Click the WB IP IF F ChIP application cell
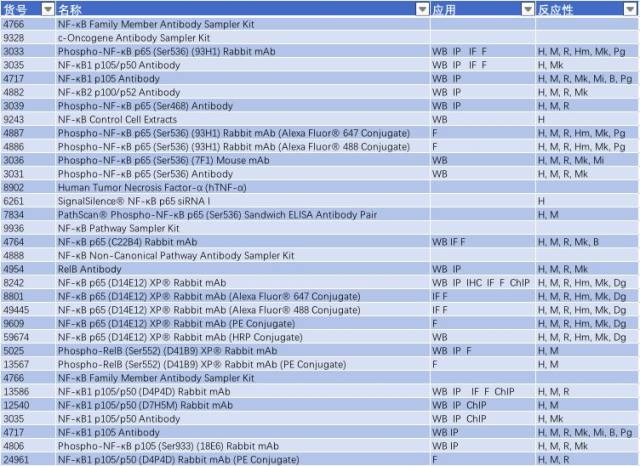 tap(482, 391)
